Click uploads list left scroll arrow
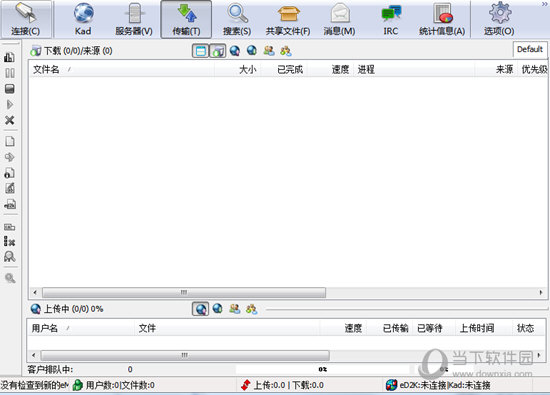The height and width of the screenshot is (395, 550). coord(33,355)
